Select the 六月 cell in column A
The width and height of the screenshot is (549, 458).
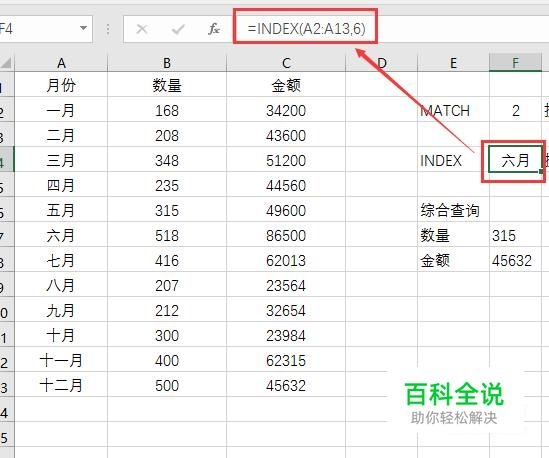(61, 235)
